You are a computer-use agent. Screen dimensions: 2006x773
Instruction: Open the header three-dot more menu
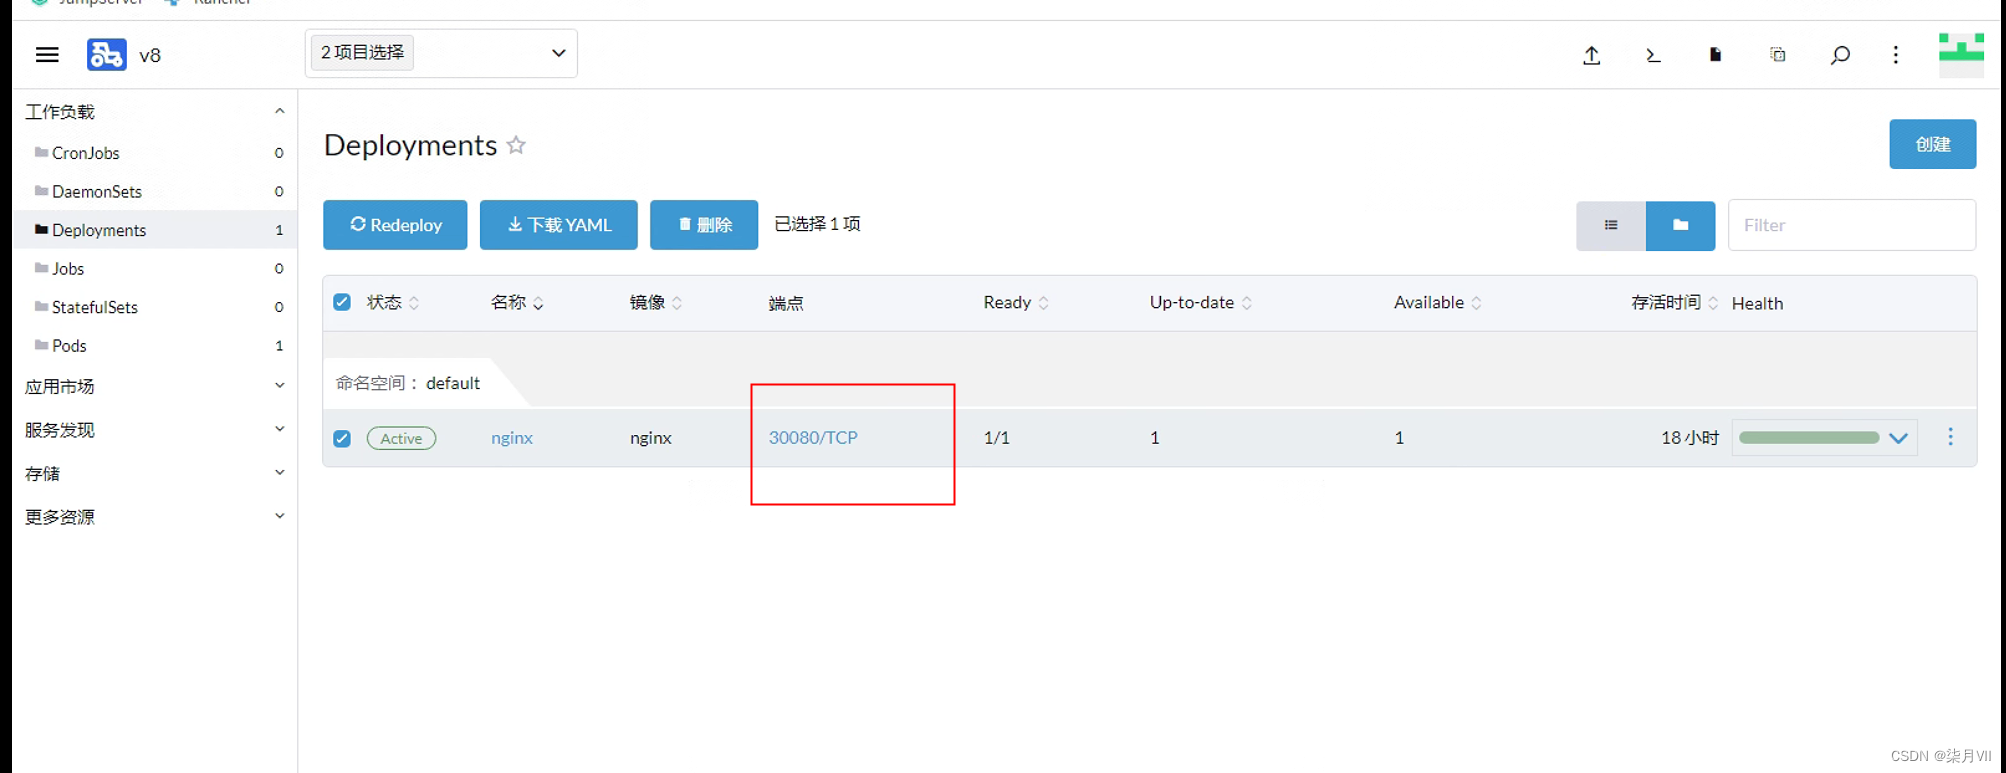point(1896,55)
